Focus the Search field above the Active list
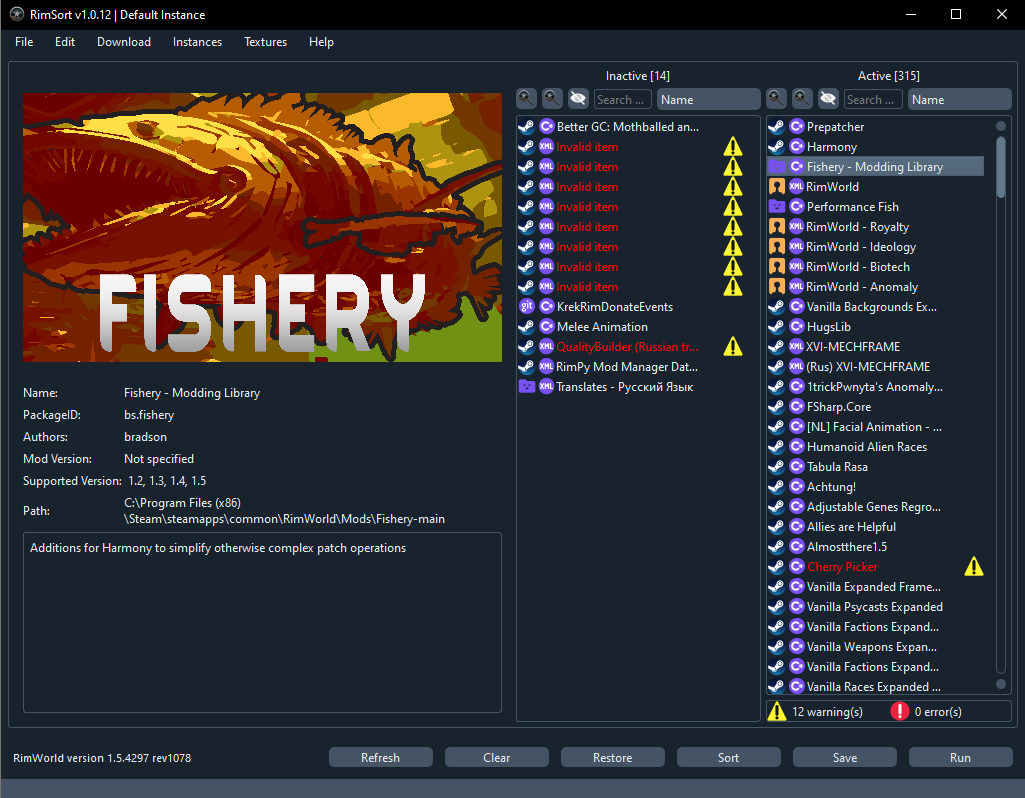Image resolution: width=1025 pixels, height=798 pixels. click(873, 99)
